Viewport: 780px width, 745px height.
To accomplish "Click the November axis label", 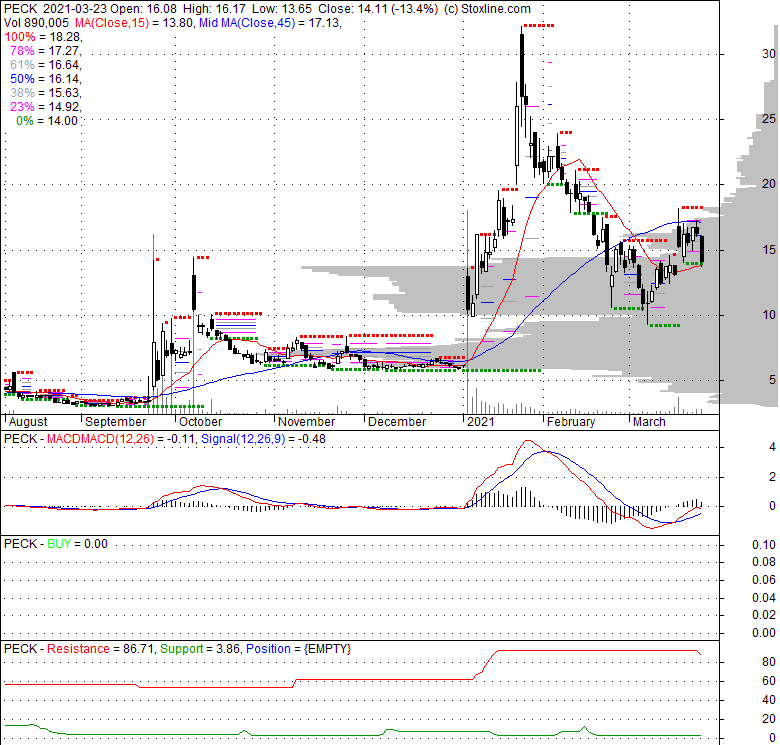I will pyautogui.click(x=307, y=422).
